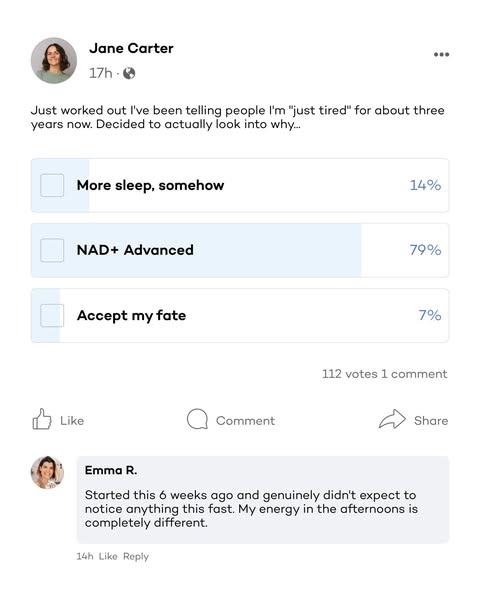This screenshot has width=480, height=600.
Task: Click the thumbs-up Like icon
Action: (42, 419)
